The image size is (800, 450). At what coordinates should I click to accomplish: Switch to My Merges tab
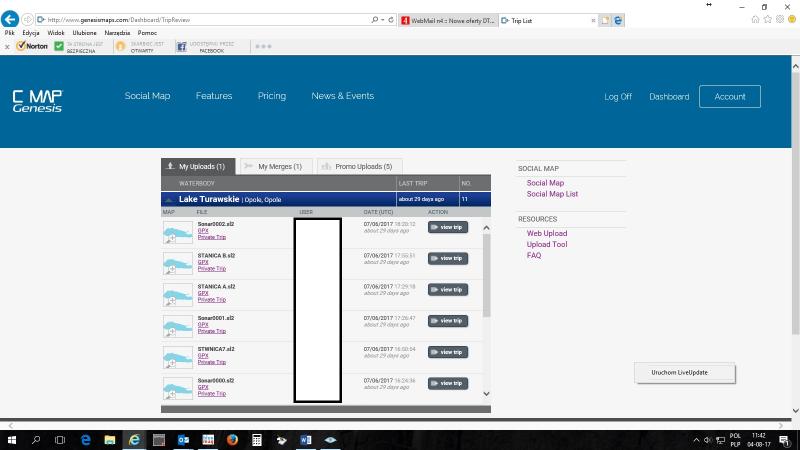(x=276, y=166)
